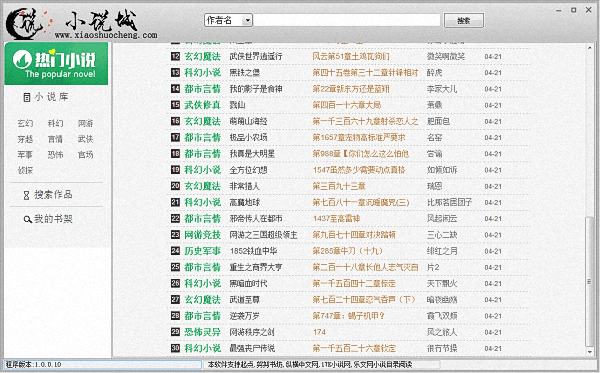Select the 穿越 category in sidebar

[25, 139]
